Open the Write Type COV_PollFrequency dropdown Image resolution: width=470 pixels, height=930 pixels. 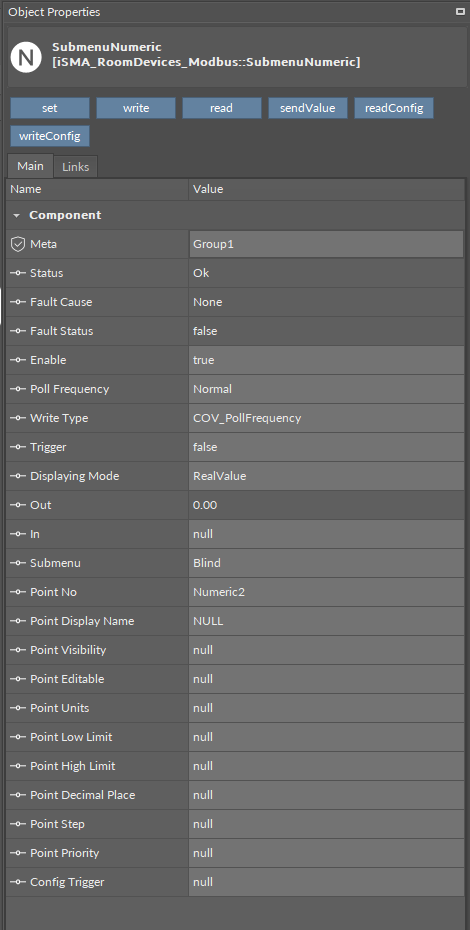(326, 418)
